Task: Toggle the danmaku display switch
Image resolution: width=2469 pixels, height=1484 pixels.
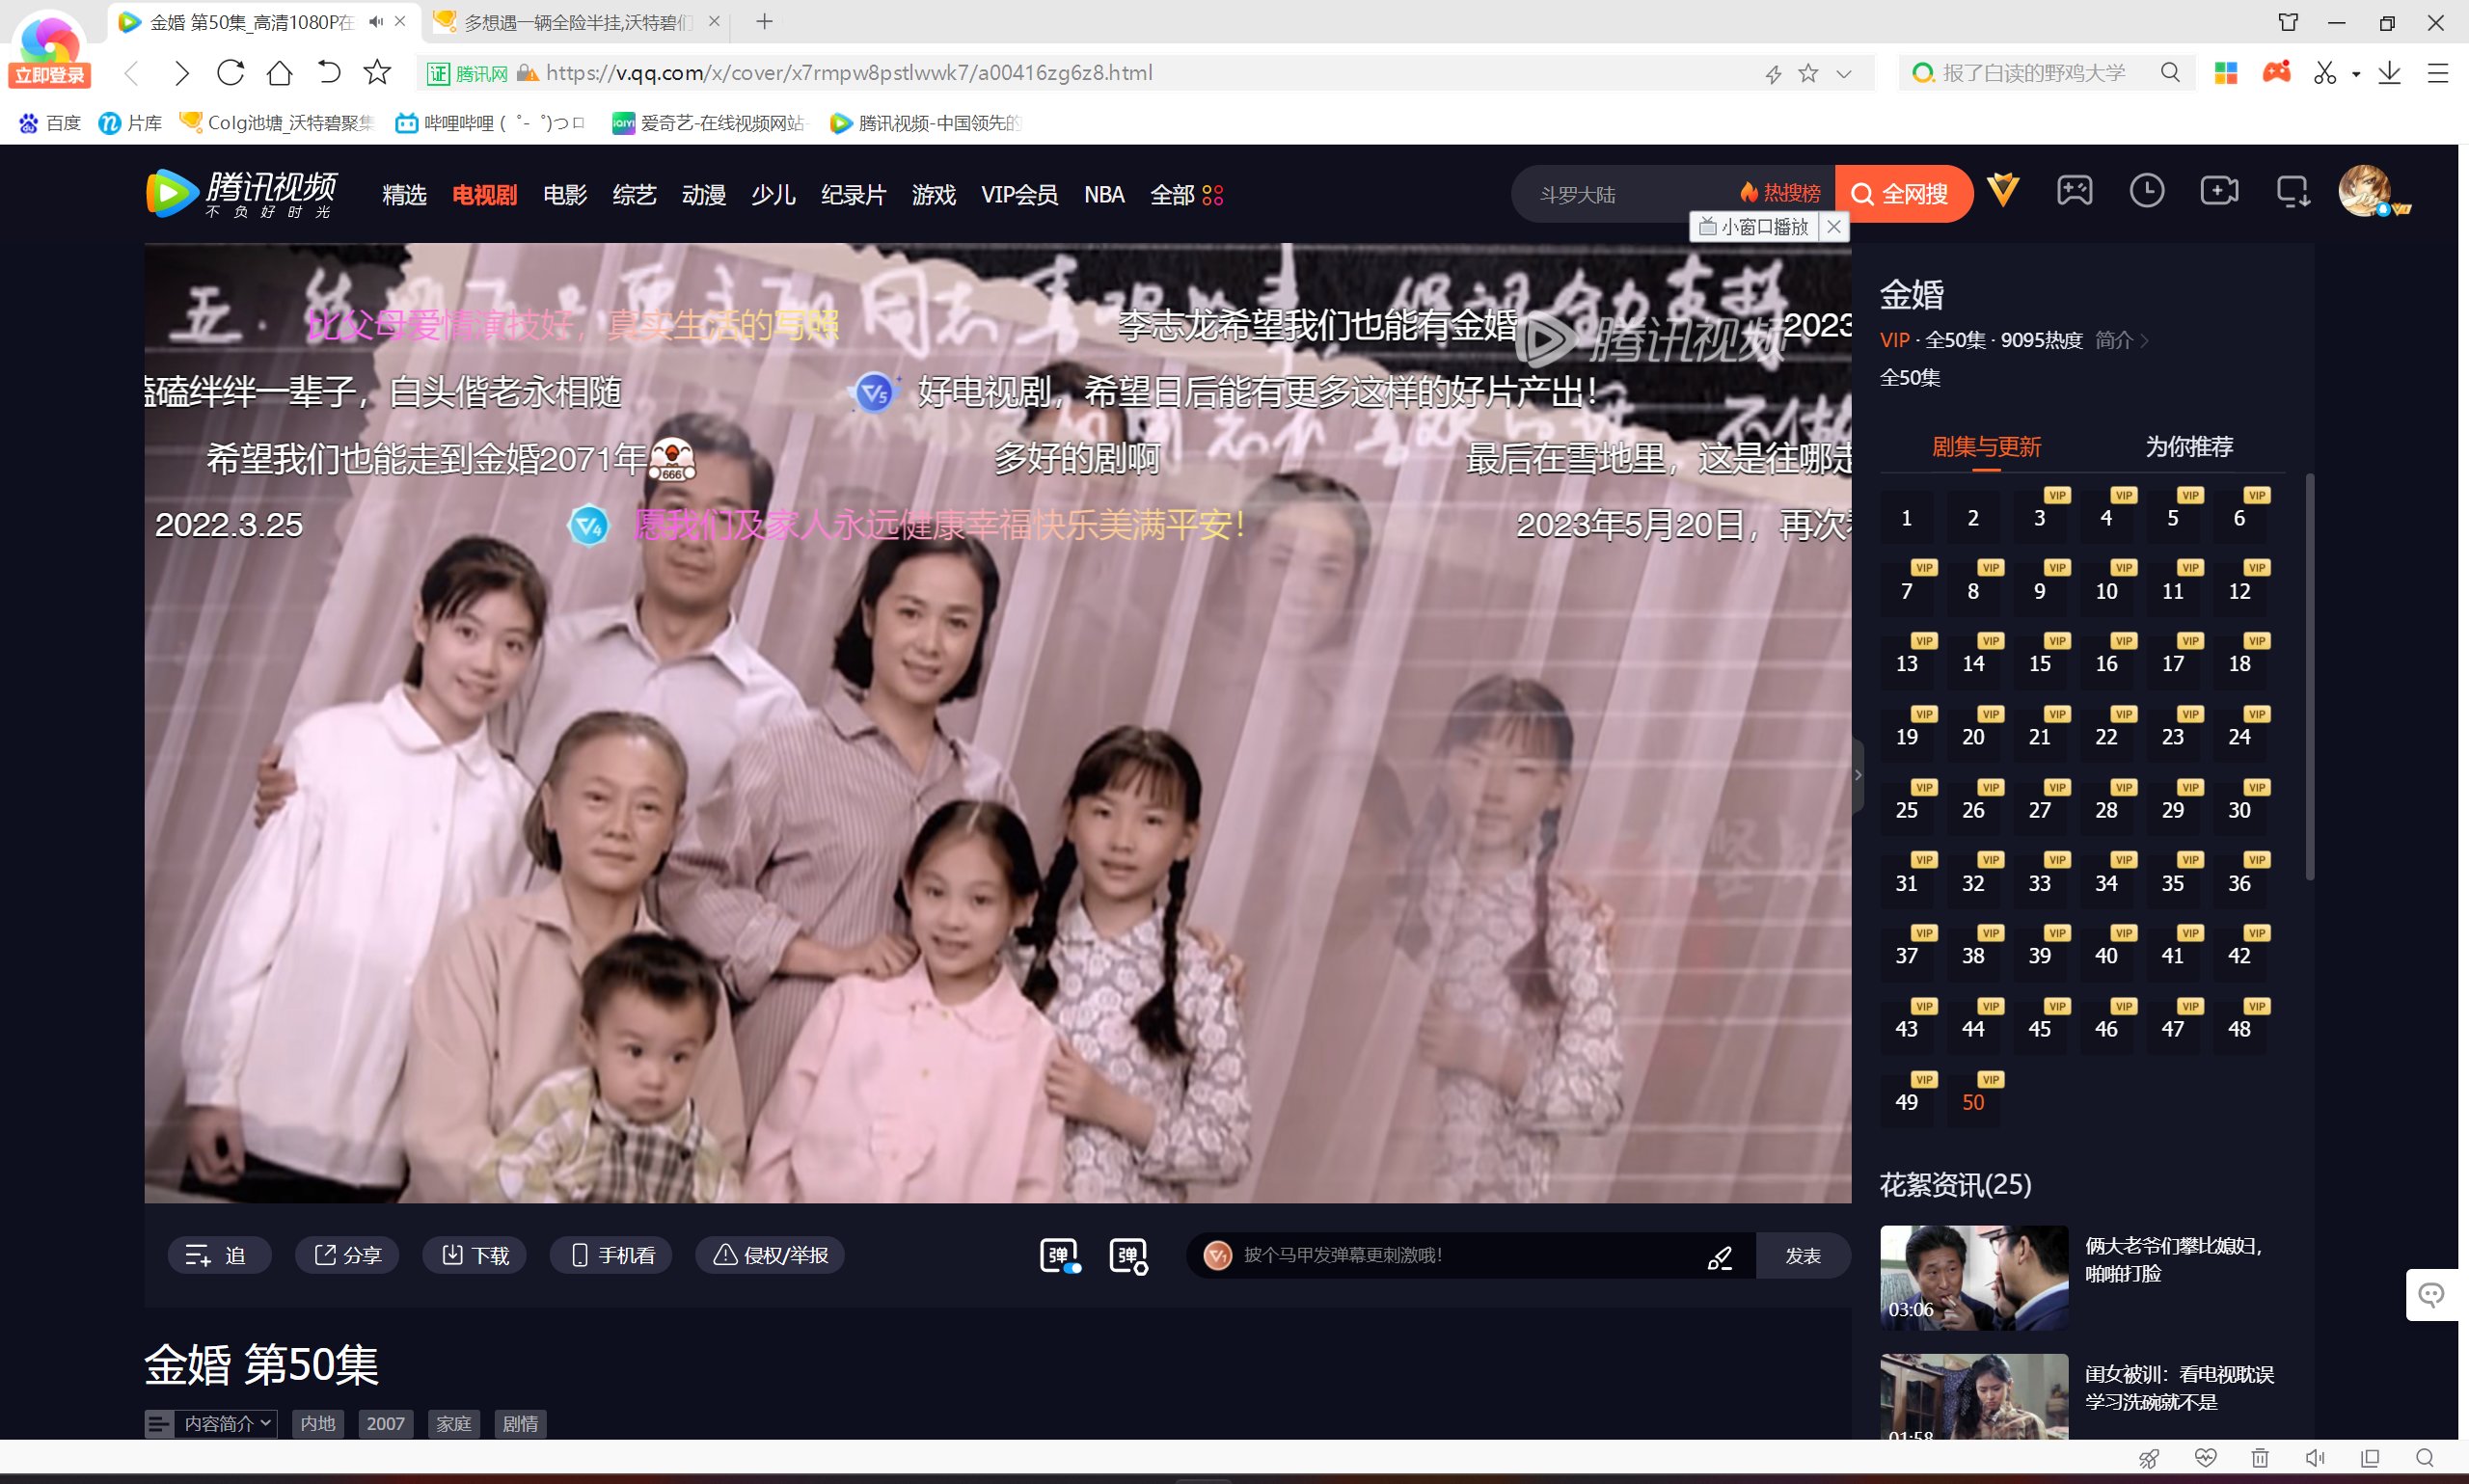Action: pyautogui.click(x=1059, y=1255)
